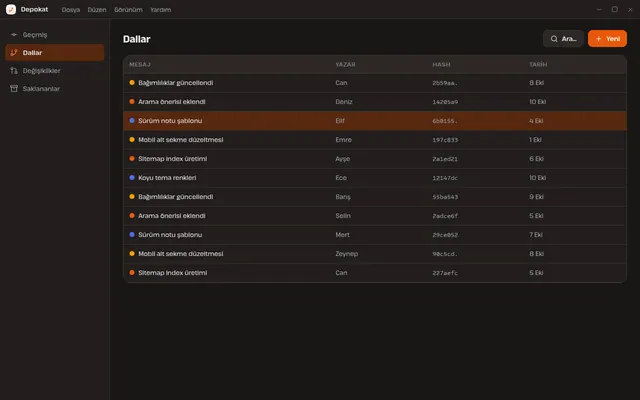Click the orange dot in Selin's Arama önerisi row
The image size is (640, 400).
coord(132,216)
